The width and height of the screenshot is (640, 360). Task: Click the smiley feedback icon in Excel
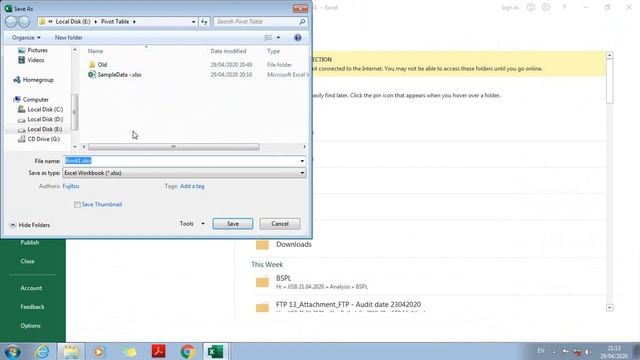pos(531,7)
